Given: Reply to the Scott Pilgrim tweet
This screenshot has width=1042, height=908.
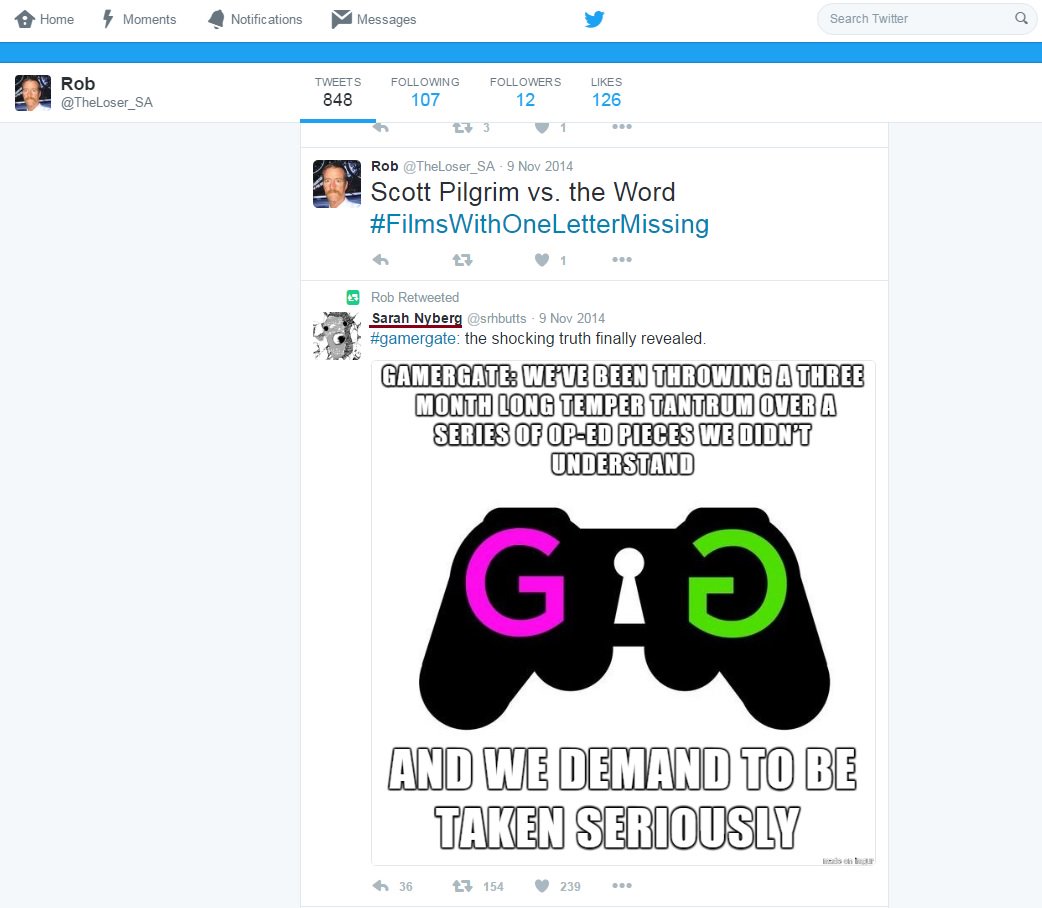Looking at the screenshot, I should point(381,260).
